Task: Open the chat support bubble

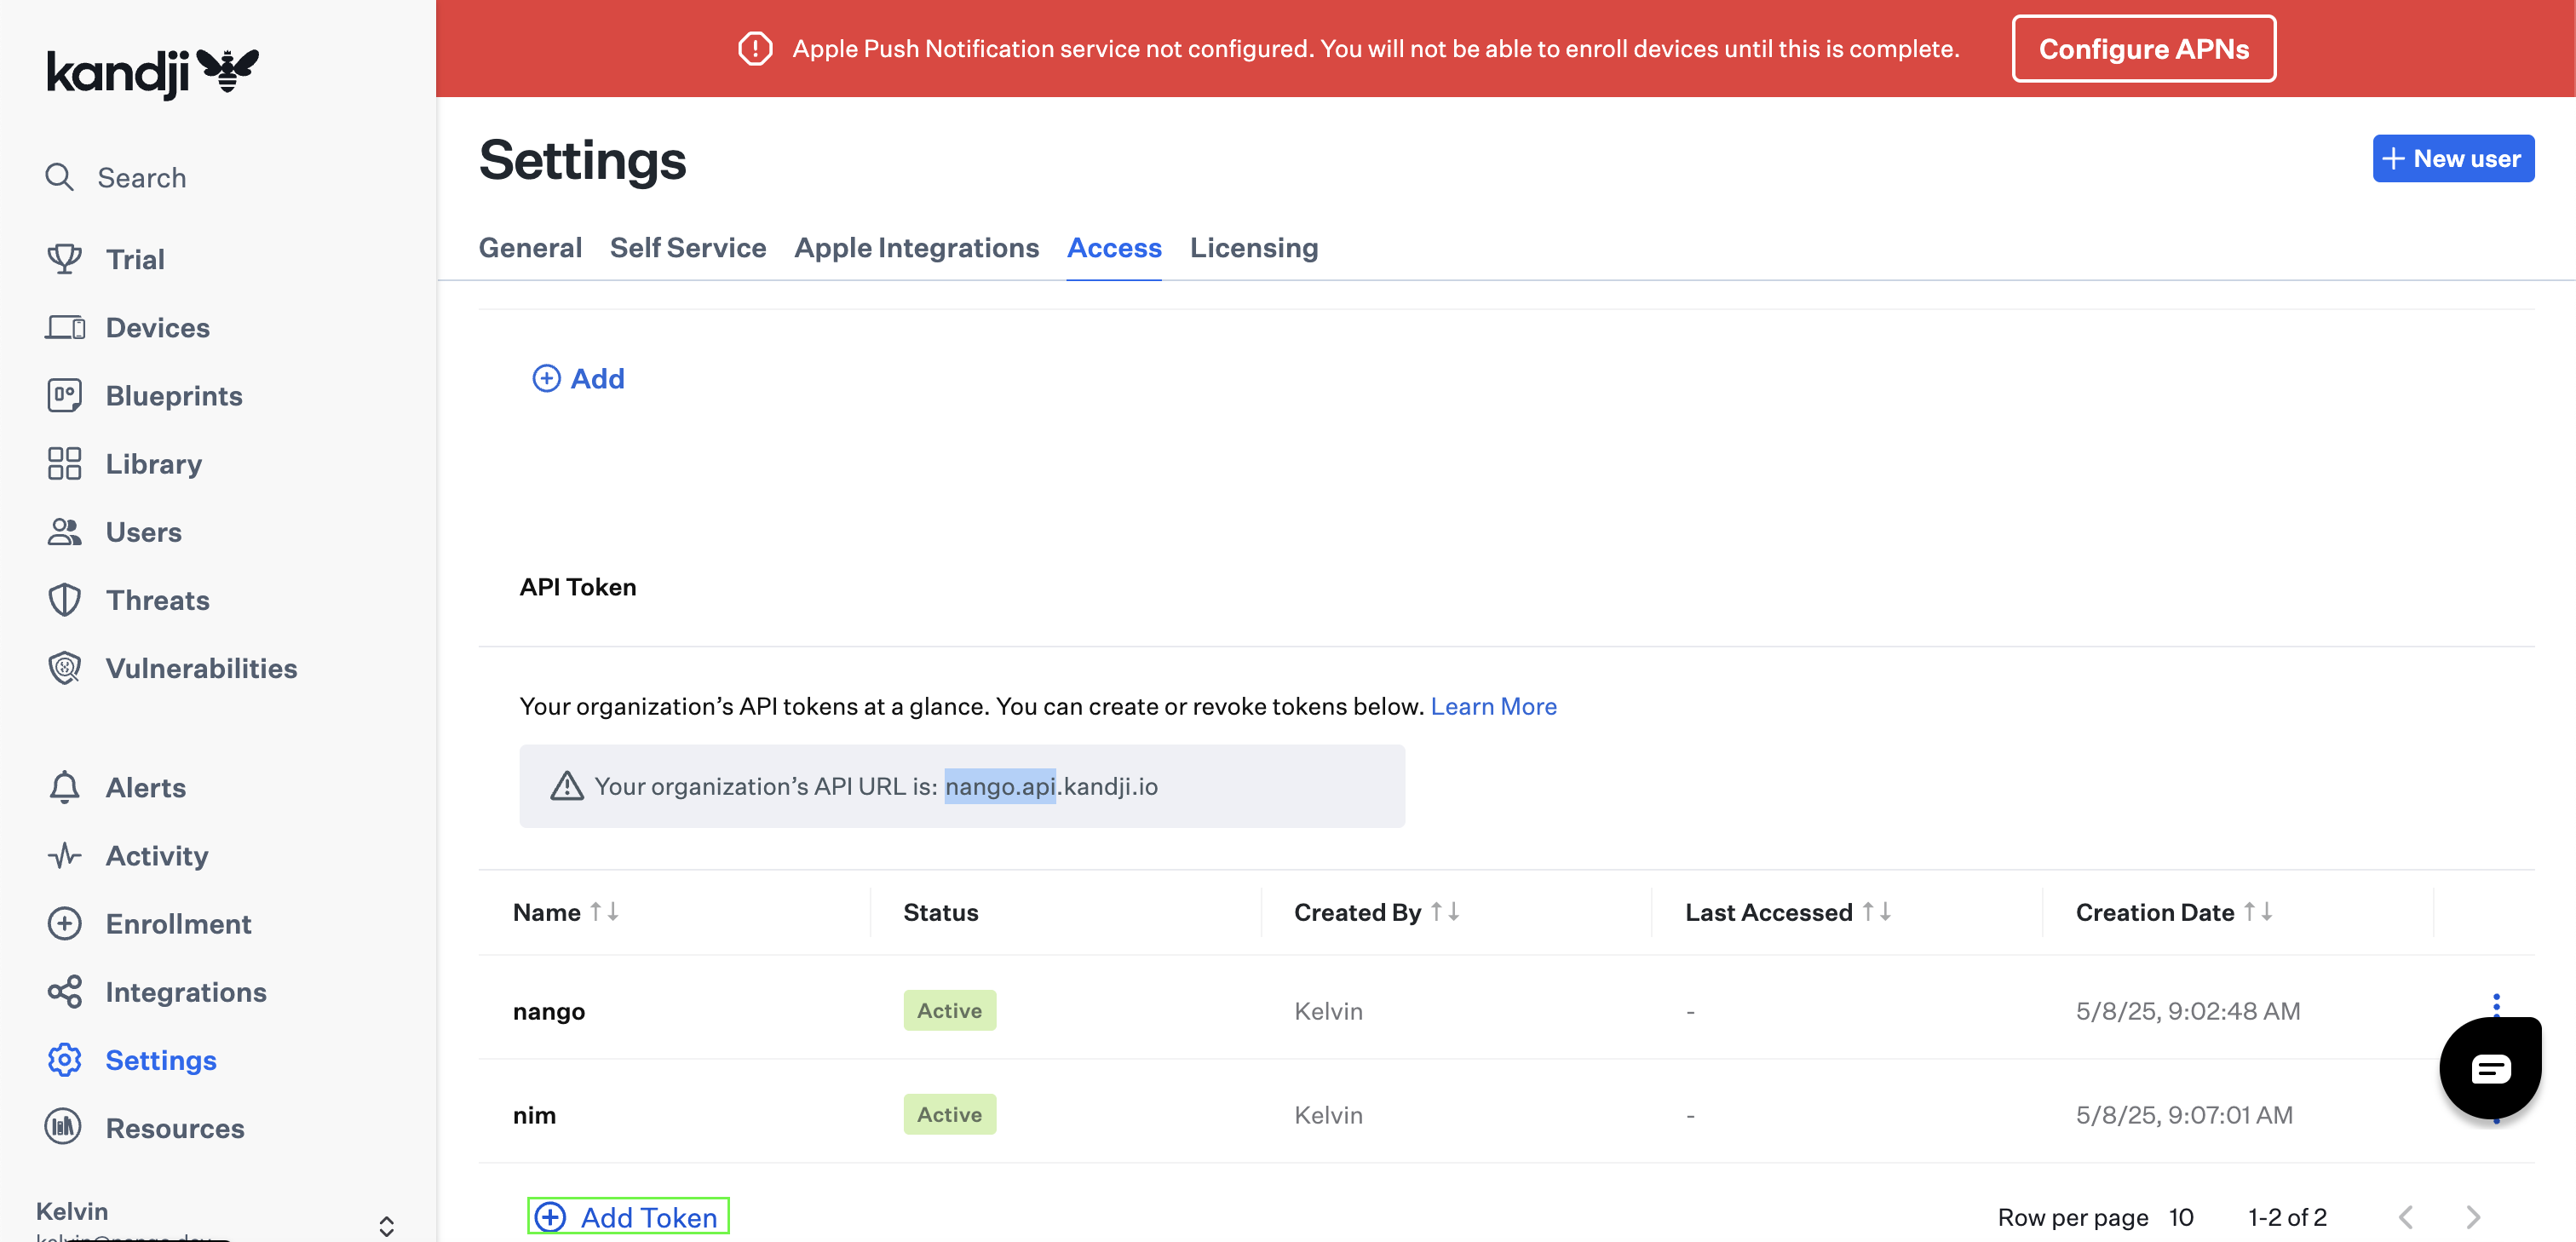Action: [x=2489, y=1068]
